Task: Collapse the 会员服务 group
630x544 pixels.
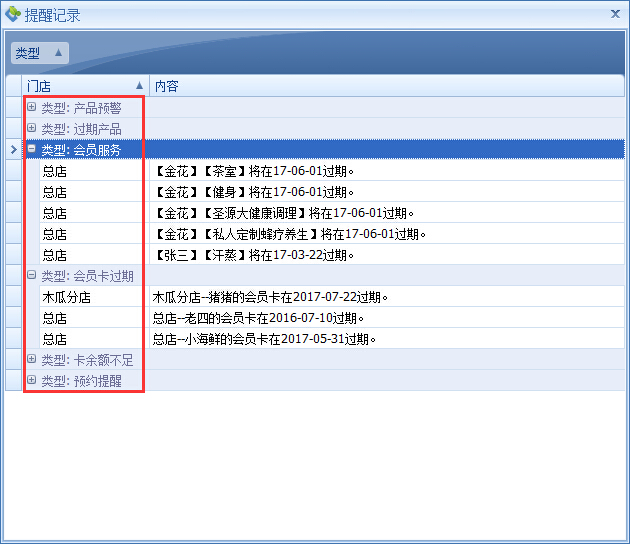Action: coord(32,150)
